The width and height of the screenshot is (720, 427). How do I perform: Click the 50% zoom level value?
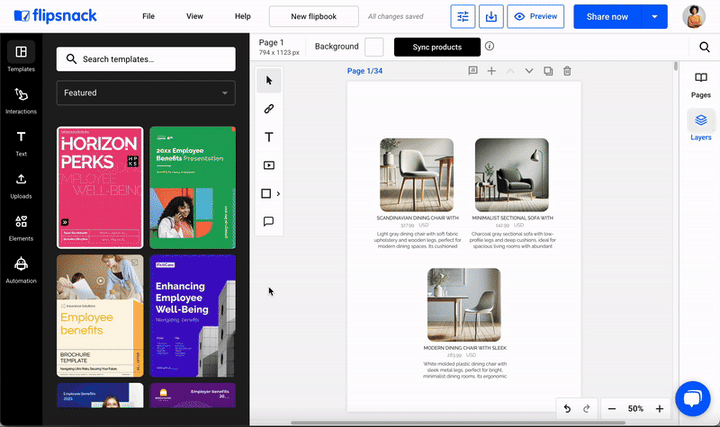636,409
